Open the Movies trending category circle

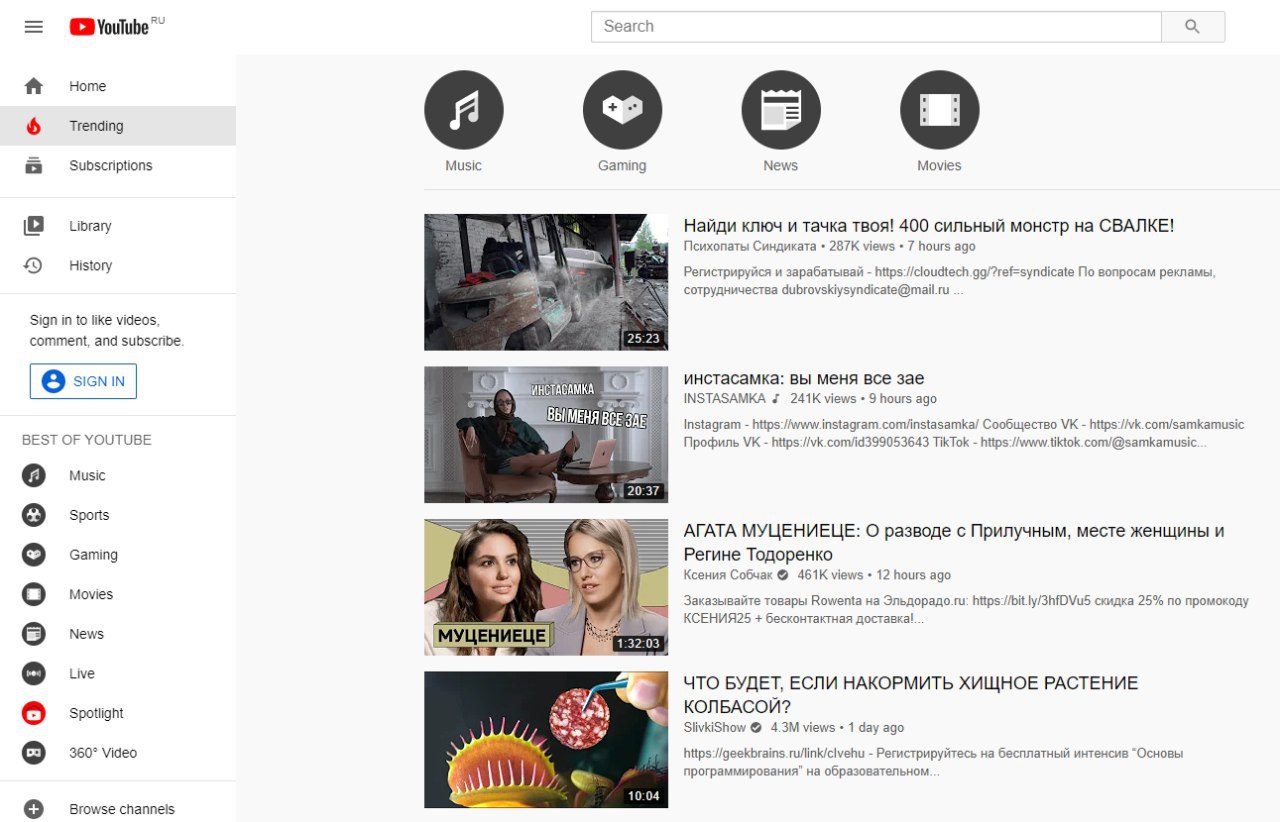point(939,110)
